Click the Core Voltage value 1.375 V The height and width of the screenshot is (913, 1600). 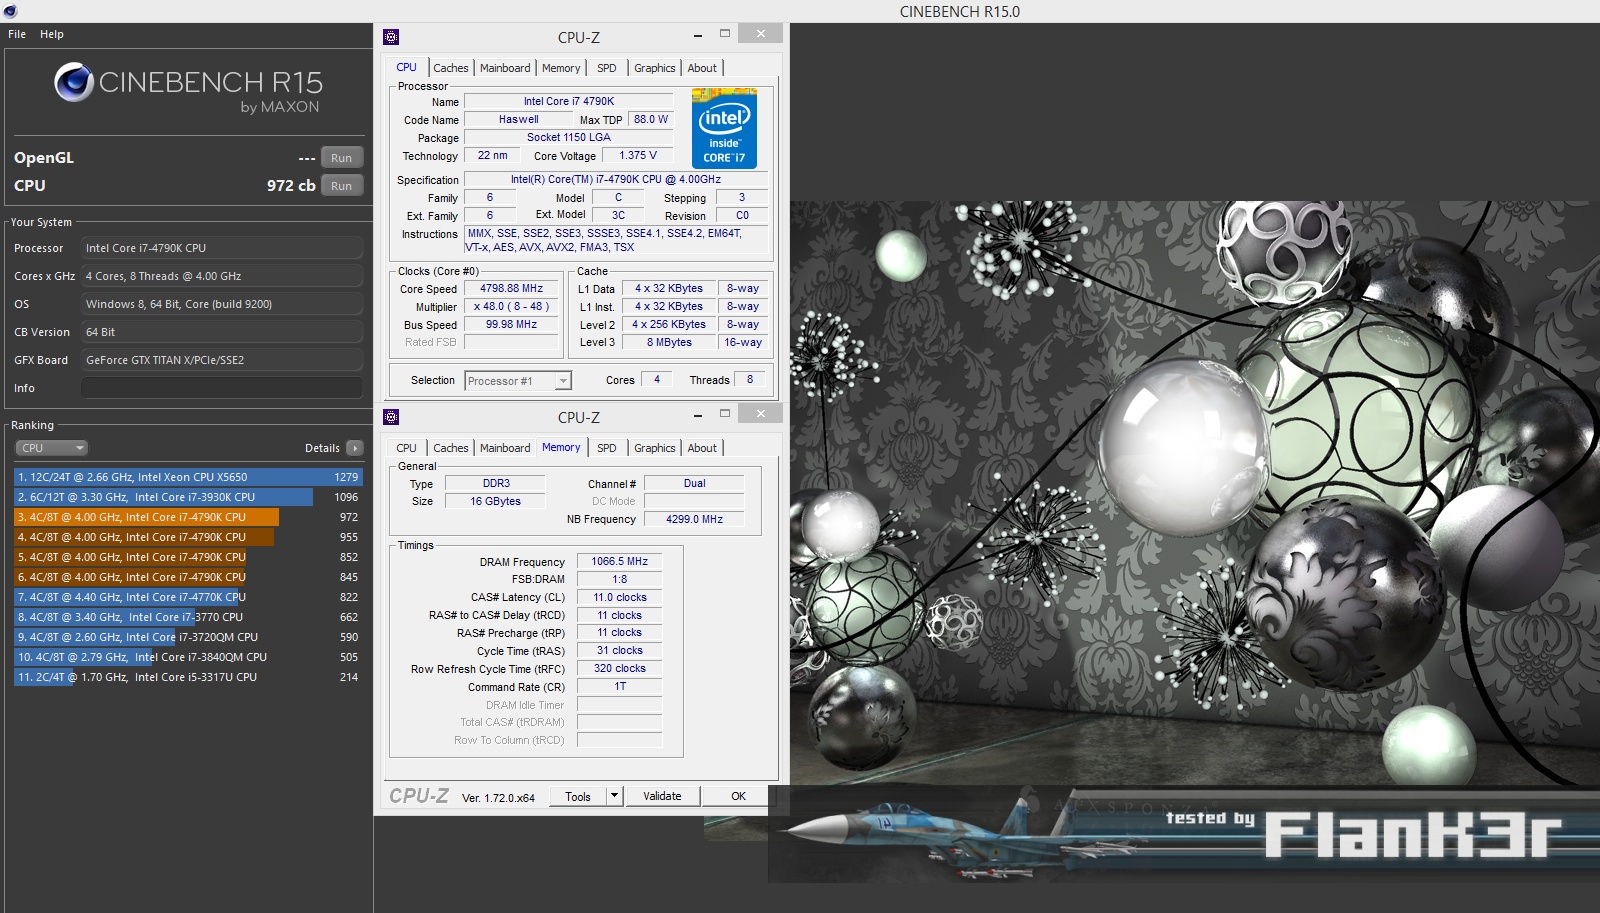(x=638, y=155)
